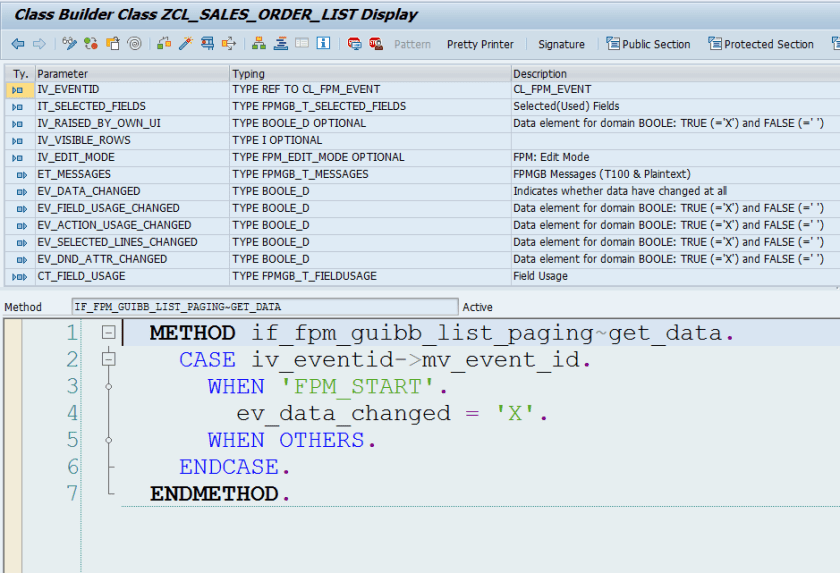
Task: Toggle Display/Change mode pencil icon
Action: pyautogui.click(x=69, y=44)
